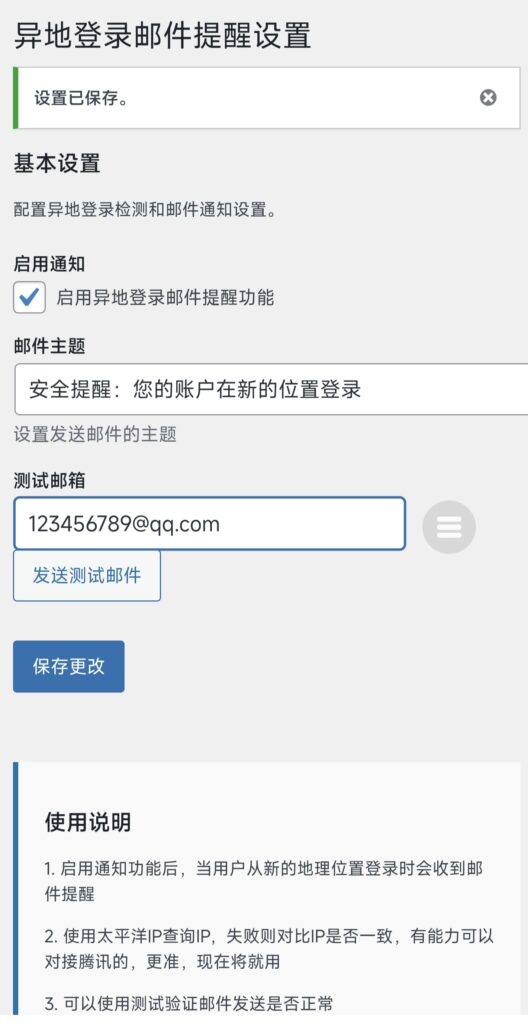
Task: Click the 测试邮箱 field label
Action: 50,481
